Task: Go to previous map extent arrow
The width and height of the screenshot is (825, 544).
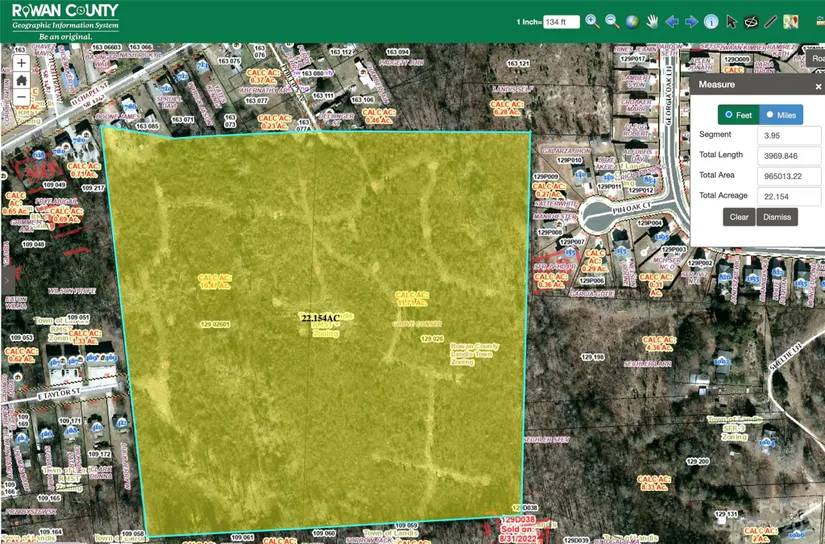Action: [672, 21]
